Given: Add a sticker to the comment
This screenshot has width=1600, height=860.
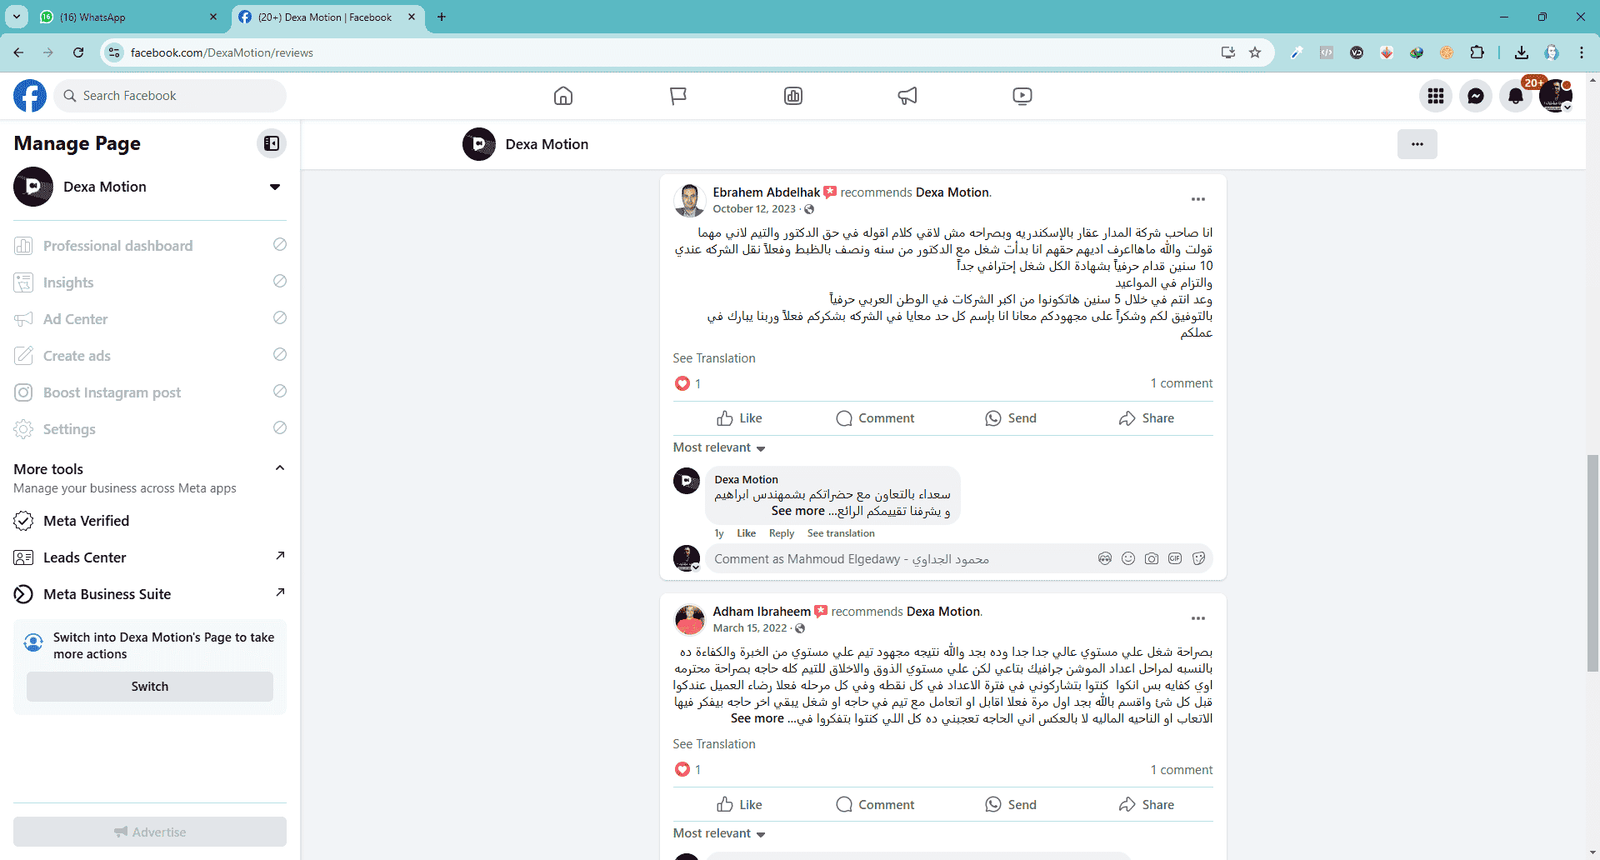Looking at the screenshot, I should (1199, 559).
